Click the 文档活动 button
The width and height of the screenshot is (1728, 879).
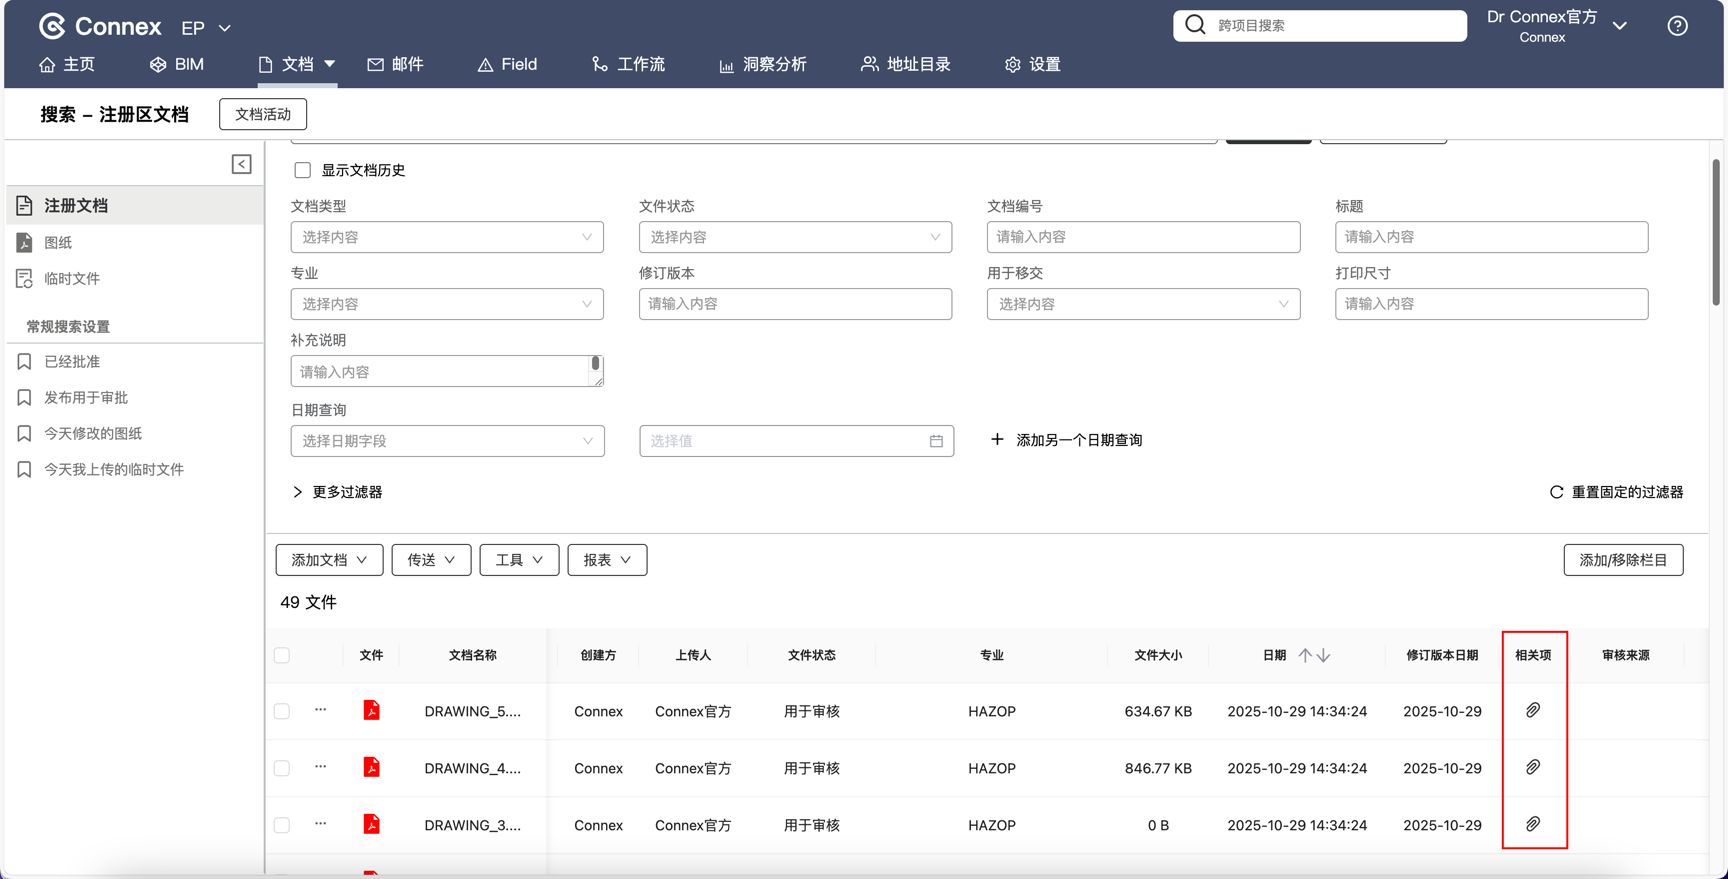click(x=263, y=114)
